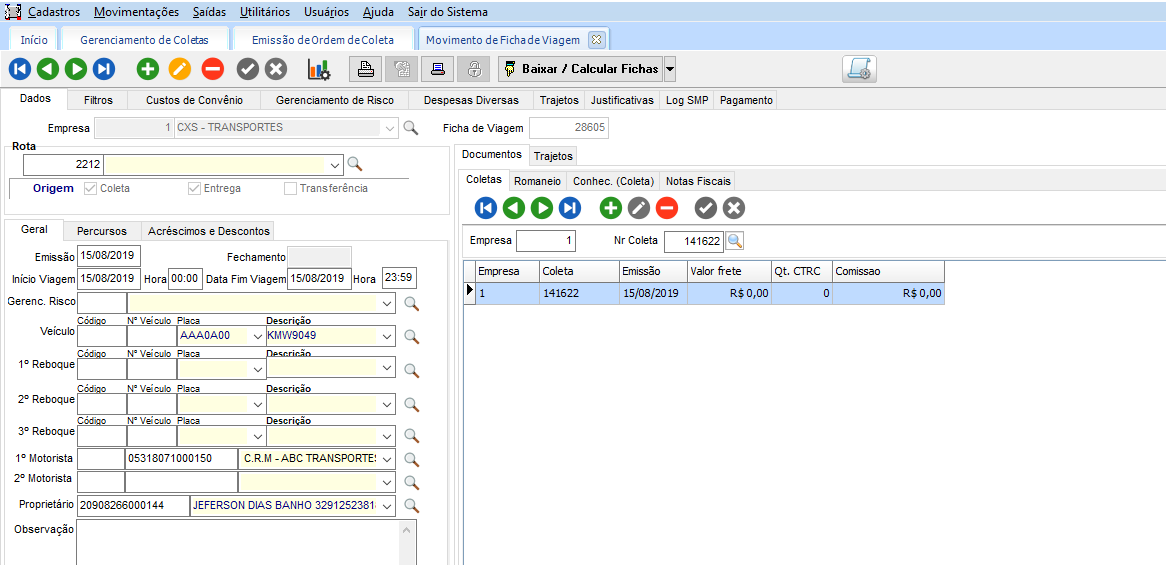
Task: Expand the Veículo Placa dropdown
Action: [258, 336]
